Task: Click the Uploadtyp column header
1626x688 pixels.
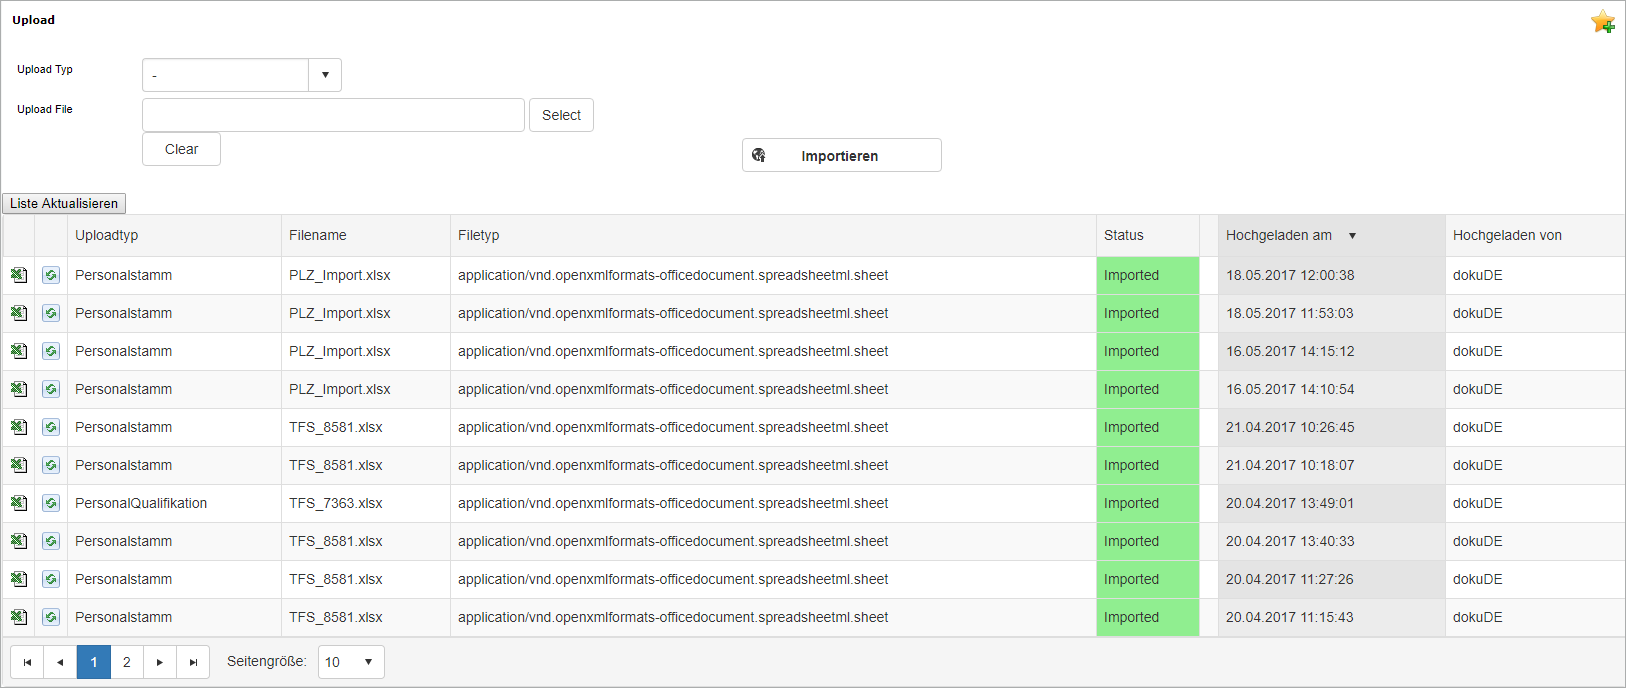Action: pyautogui.click(x=174, y=235)
